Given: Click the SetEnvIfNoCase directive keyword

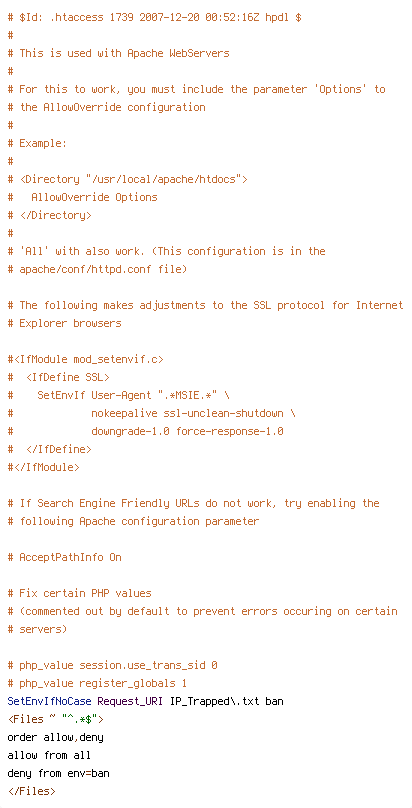Looking at the screenshot, I should (x=49, y=701).
